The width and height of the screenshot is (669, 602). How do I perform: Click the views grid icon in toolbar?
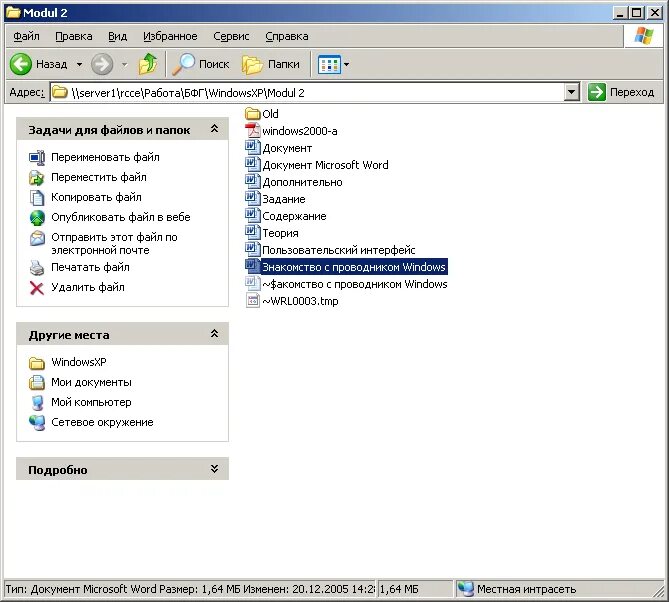click(x=329, y=64)
